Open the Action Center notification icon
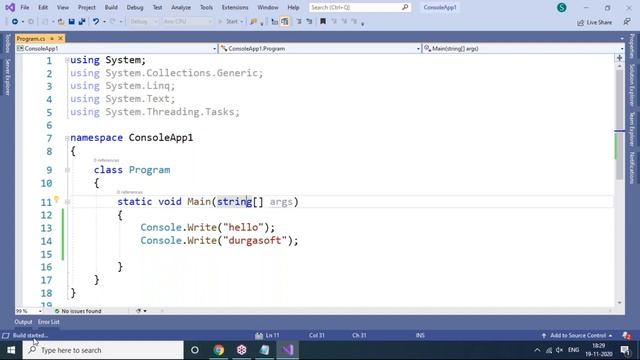The width and height of the screenshot is (640, 360). (625, 350)
